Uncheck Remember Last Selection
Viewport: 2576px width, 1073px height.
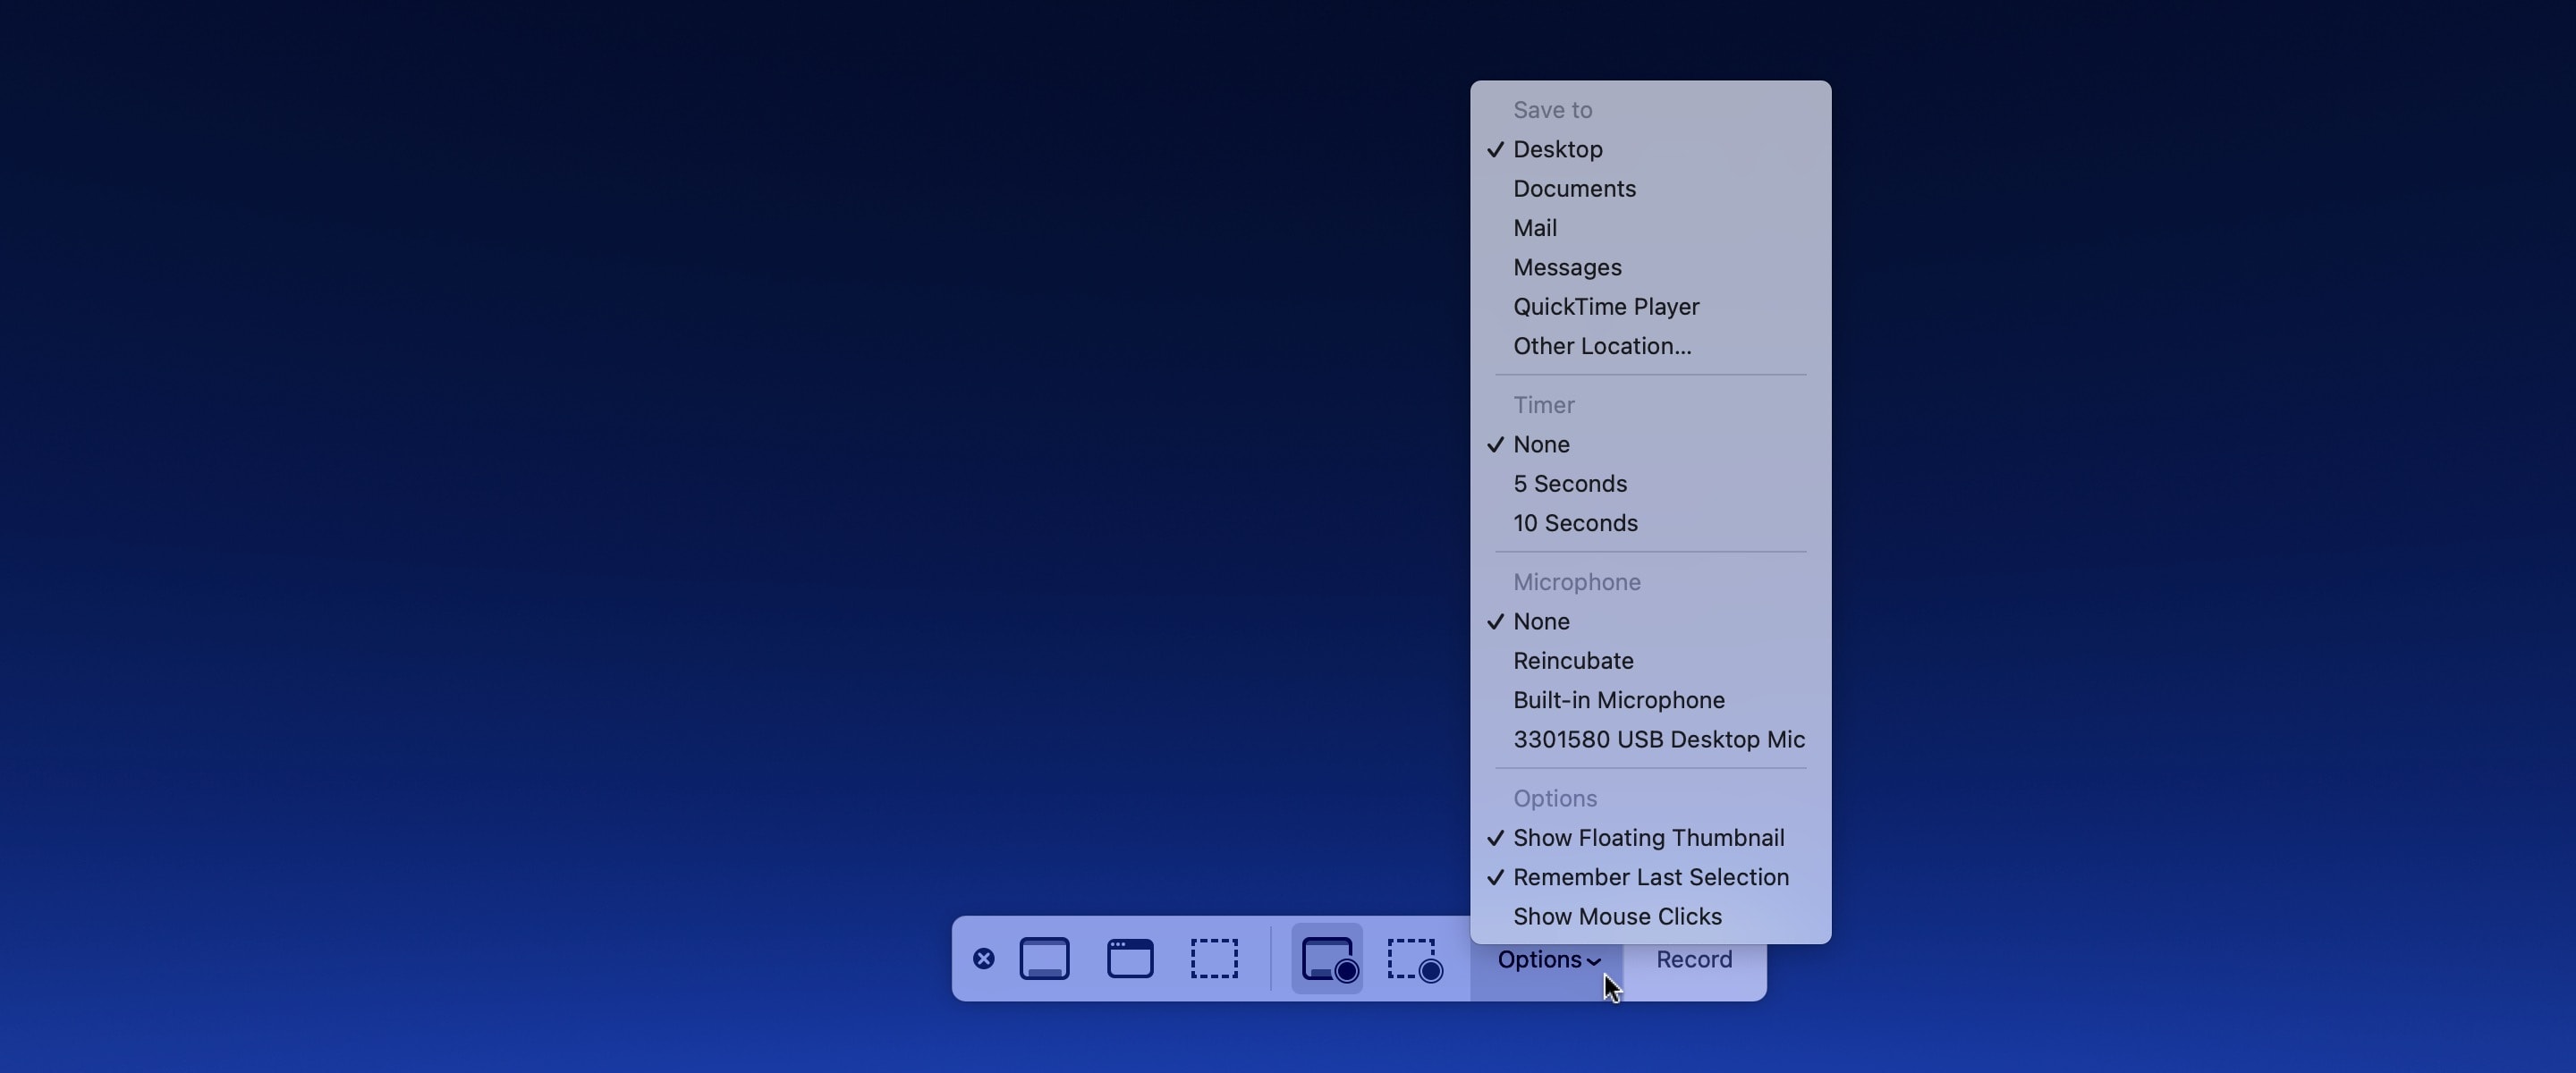1650,877
